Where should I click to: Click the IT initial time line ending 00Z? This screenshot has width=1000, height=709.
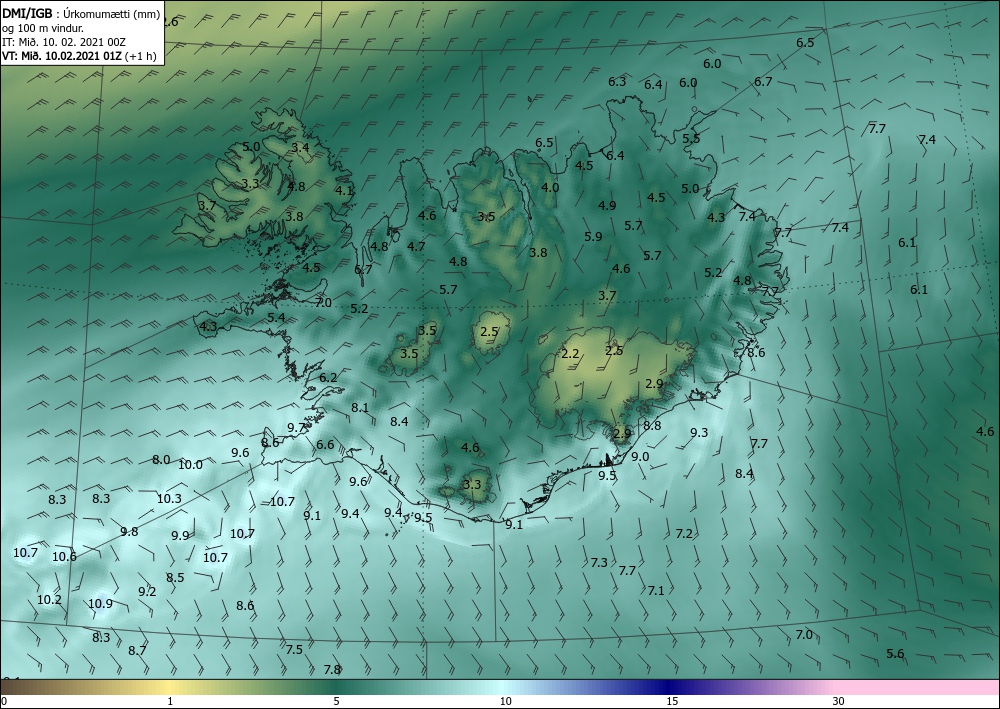[64, 42]
